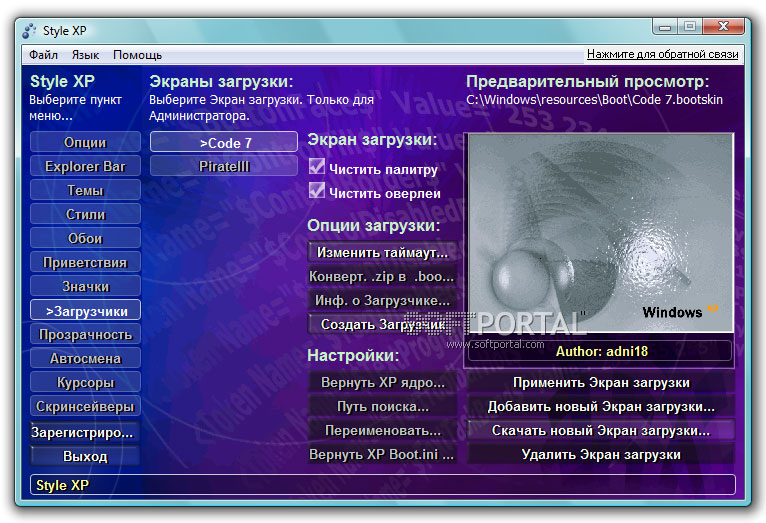Select the Загрузчики sidebar item
The image size is (766, 523).
click(85, 311)
